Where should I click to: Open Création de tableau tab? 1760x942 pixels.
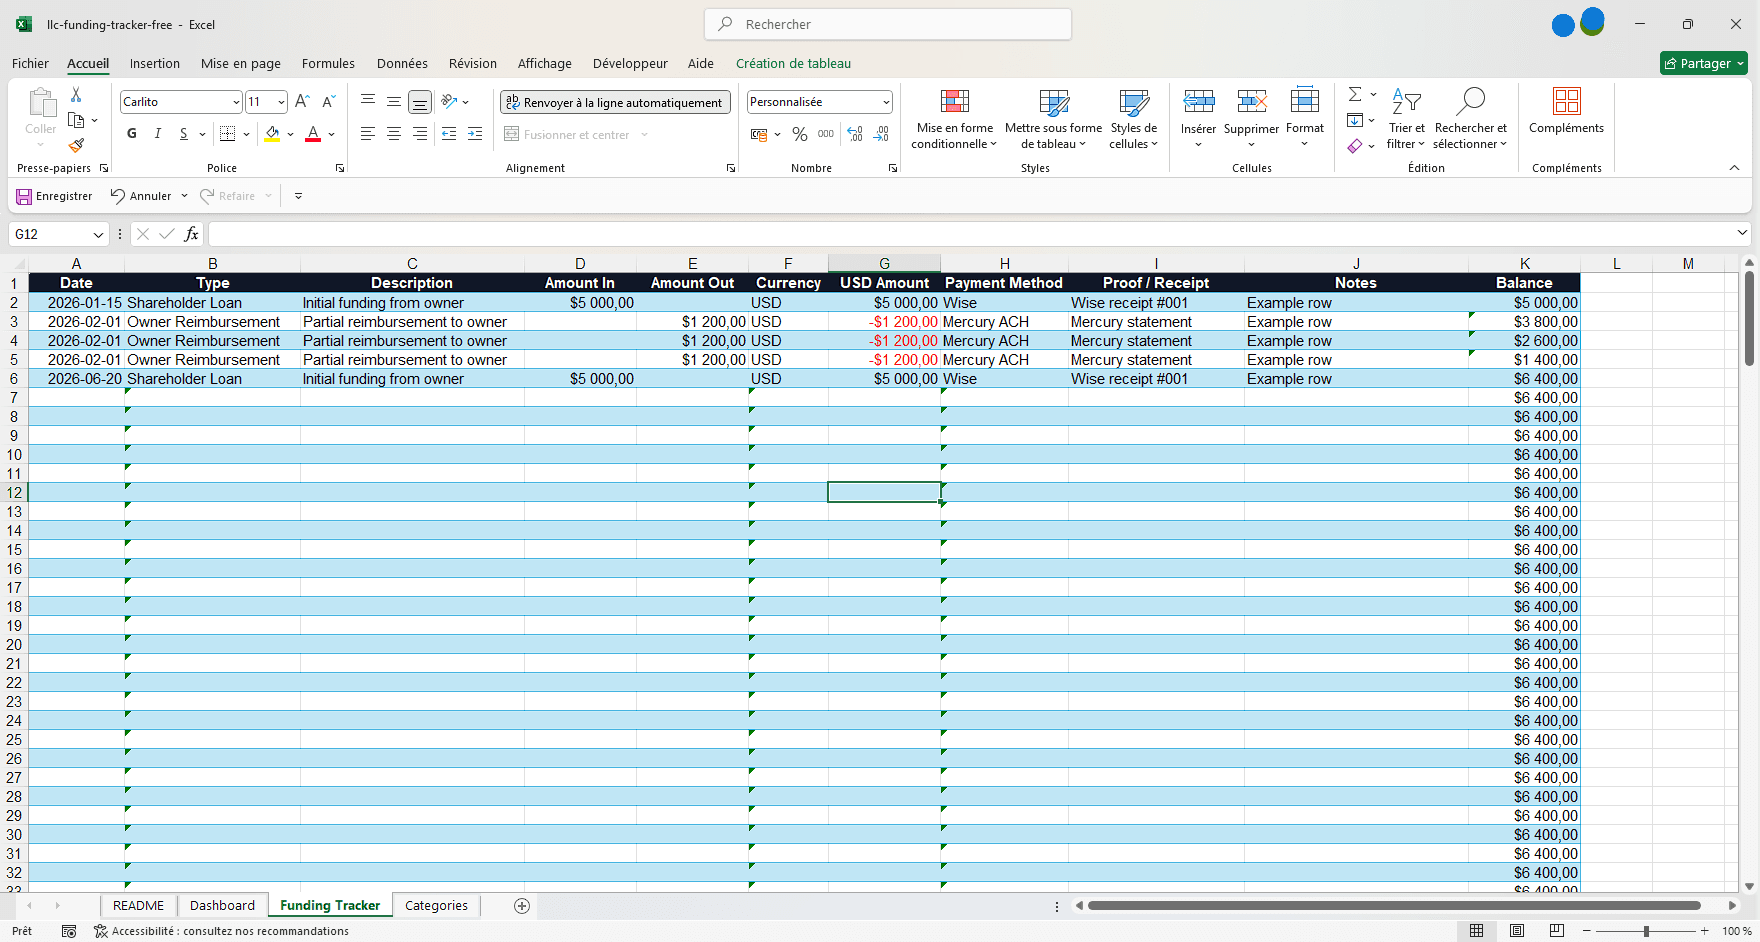pos(793,63)
